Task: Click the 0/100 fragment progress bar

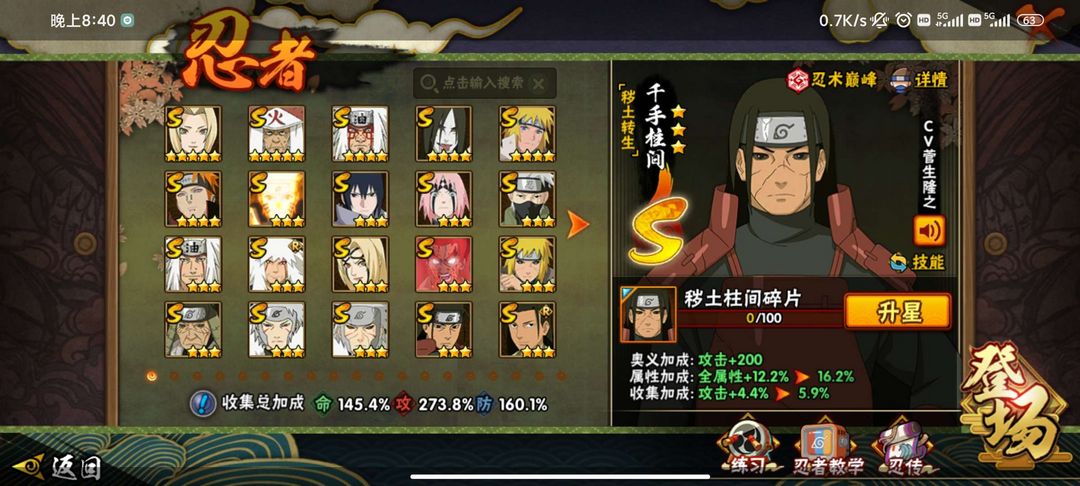Action: [762, 319]
